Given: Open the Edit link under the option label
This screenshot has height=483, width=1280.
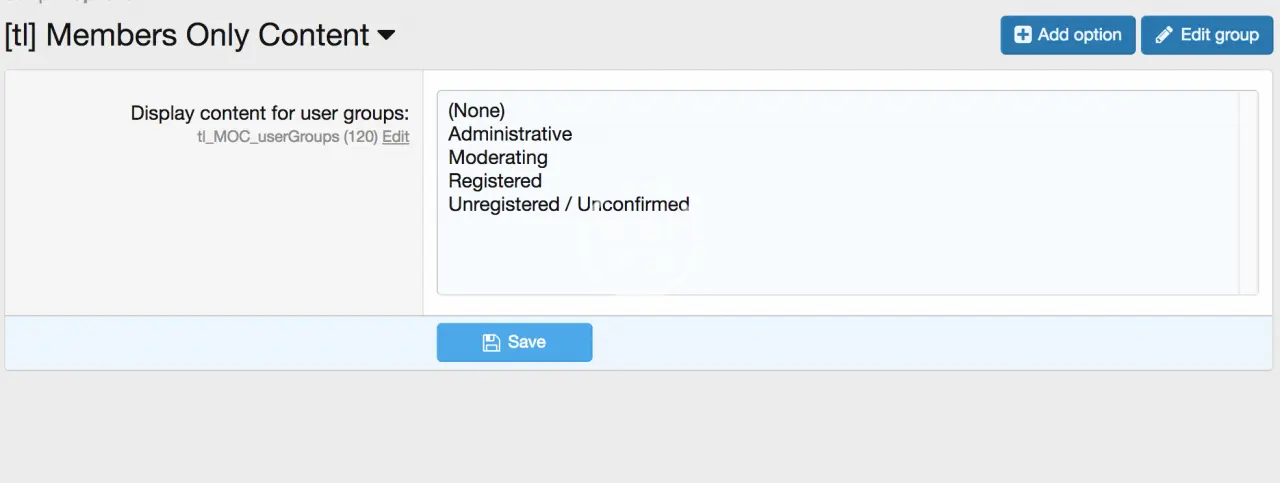Looking at the screenshot, I should tap(395, 137).
